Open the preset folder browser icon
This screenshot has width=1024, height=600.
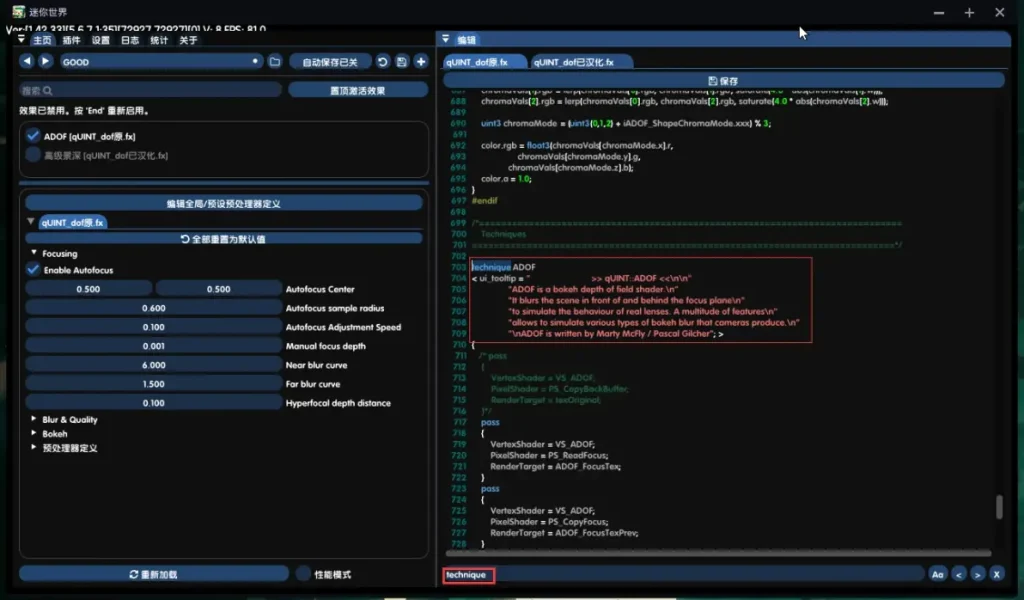point(275,62)
